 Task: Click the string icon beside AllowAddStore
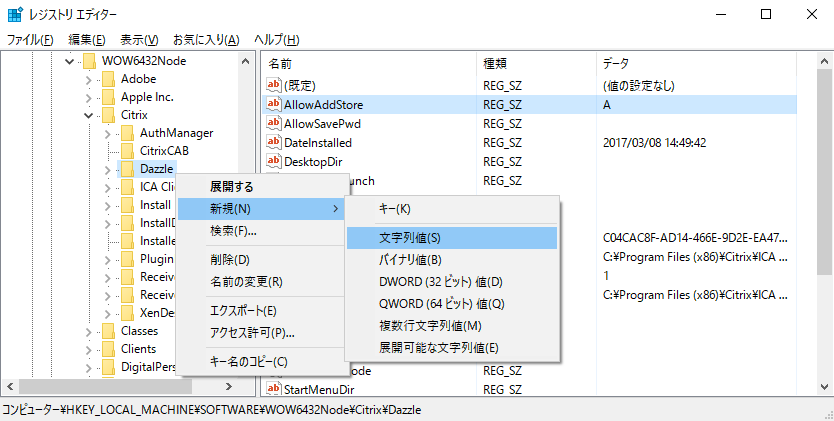pos(273,105)
